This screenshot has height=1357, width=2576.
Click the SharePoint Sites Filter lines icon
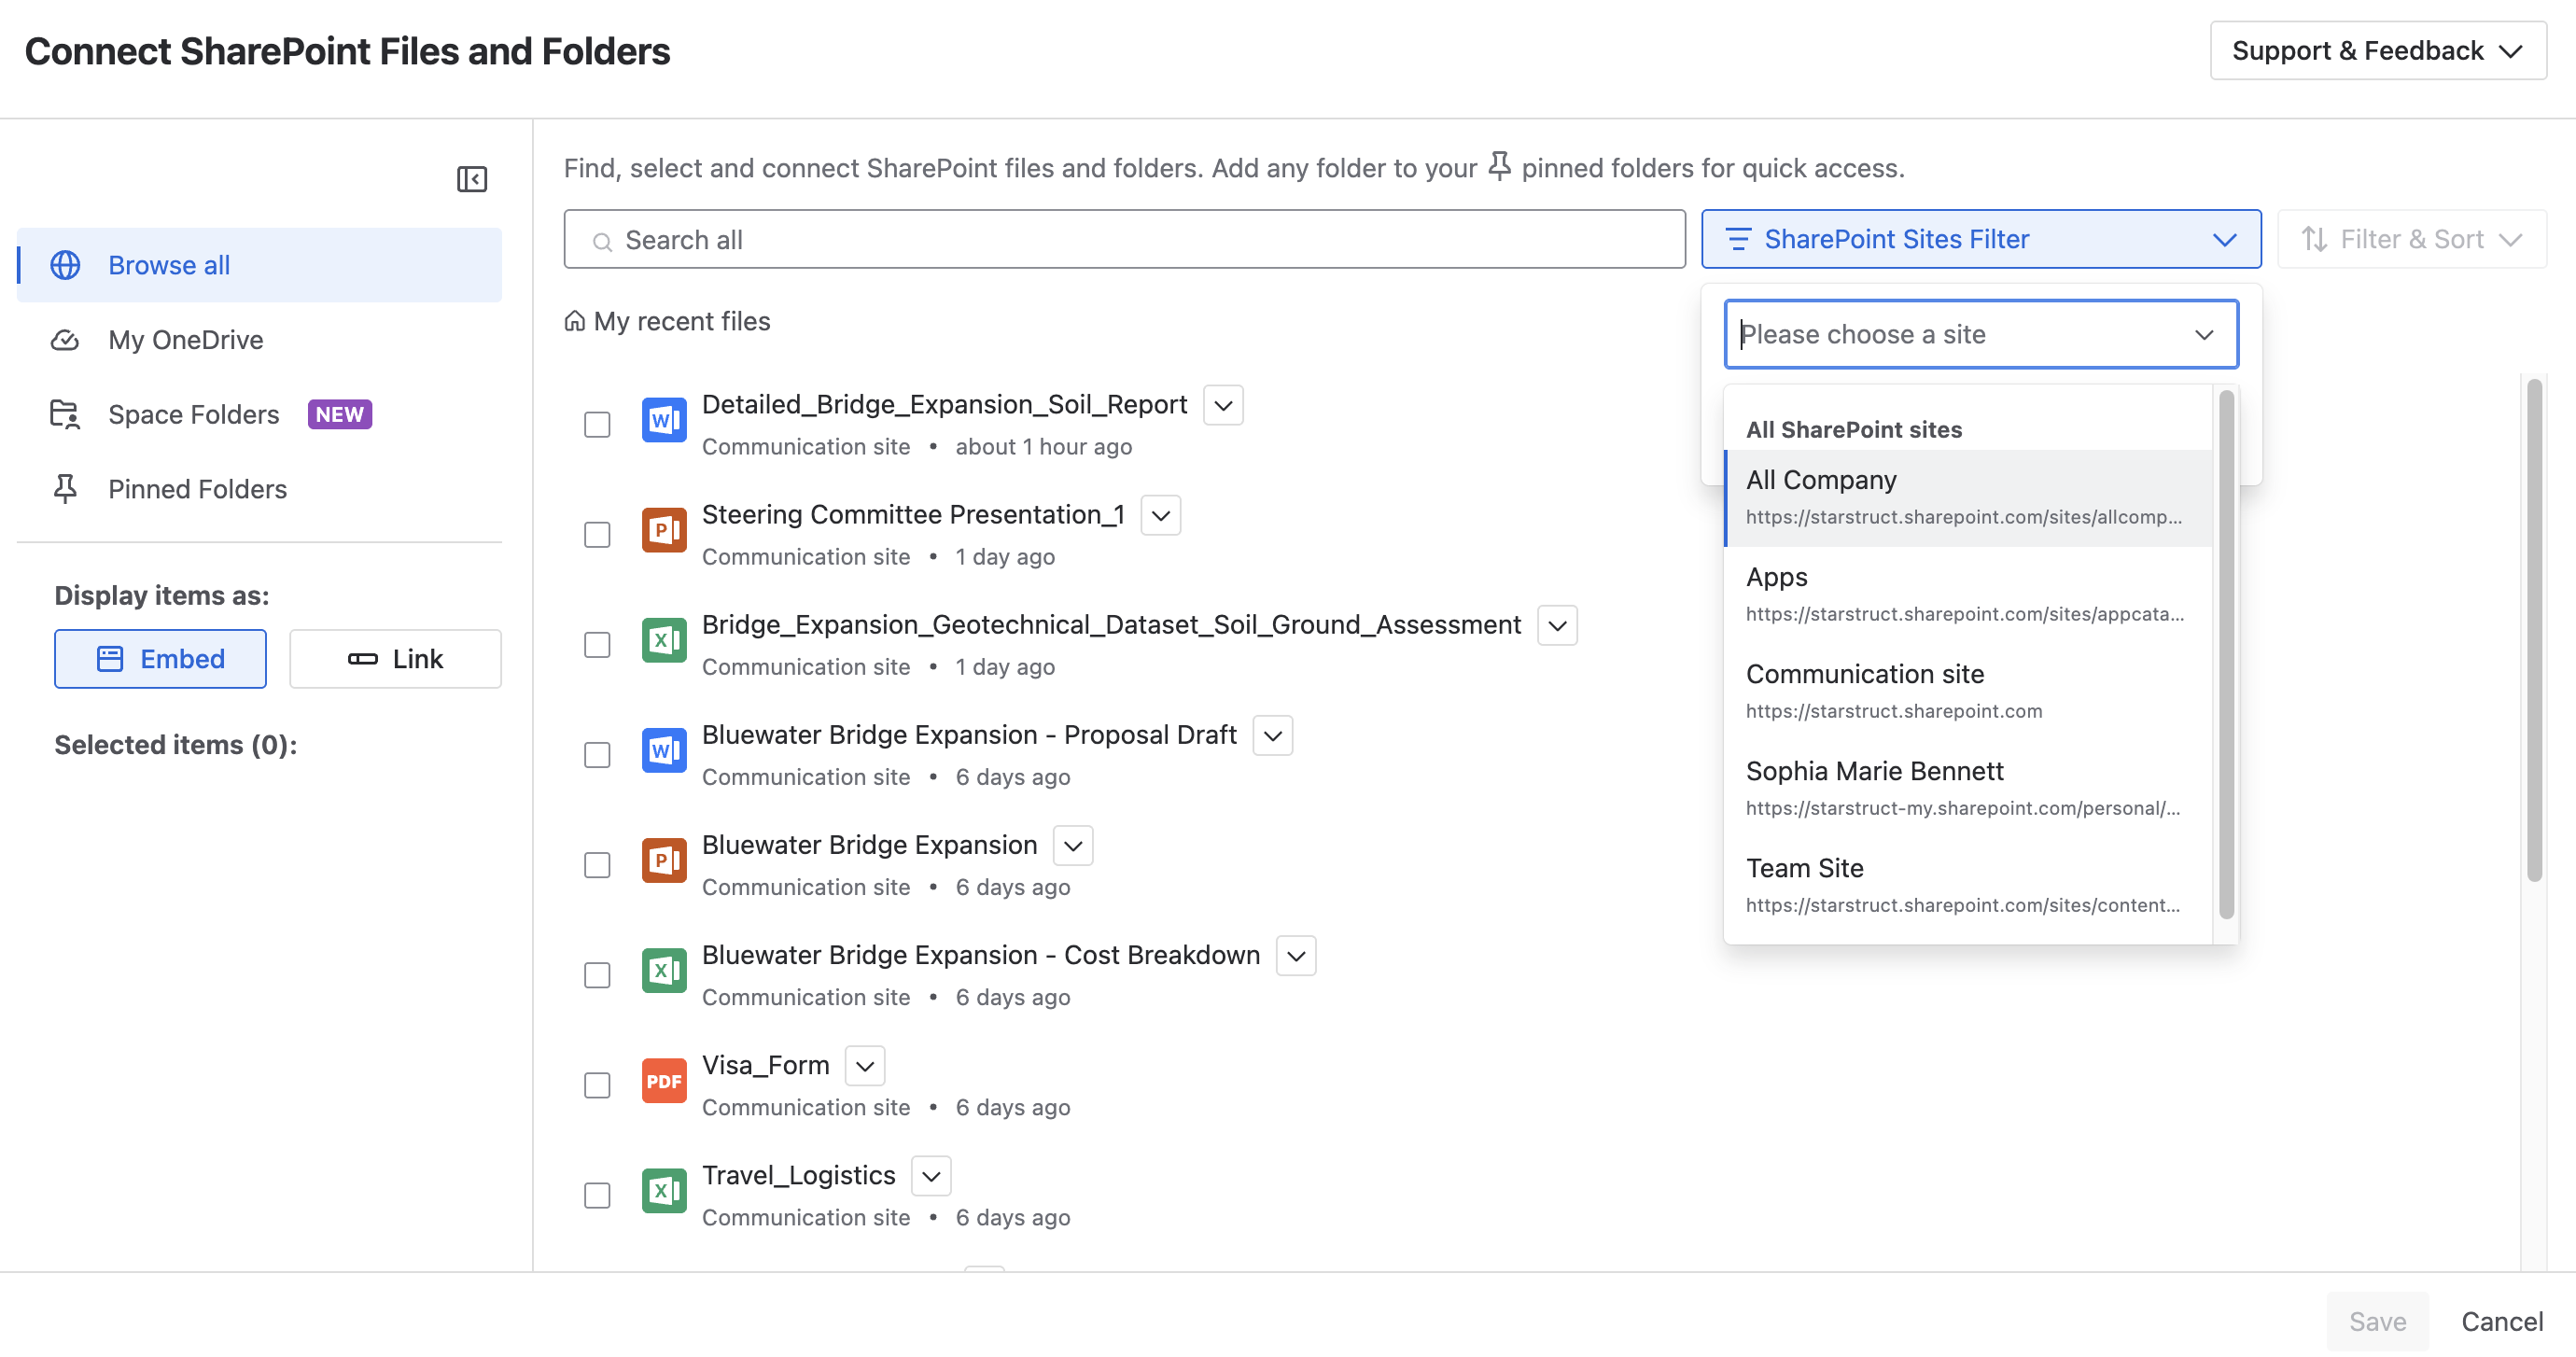coord(1738,239)
